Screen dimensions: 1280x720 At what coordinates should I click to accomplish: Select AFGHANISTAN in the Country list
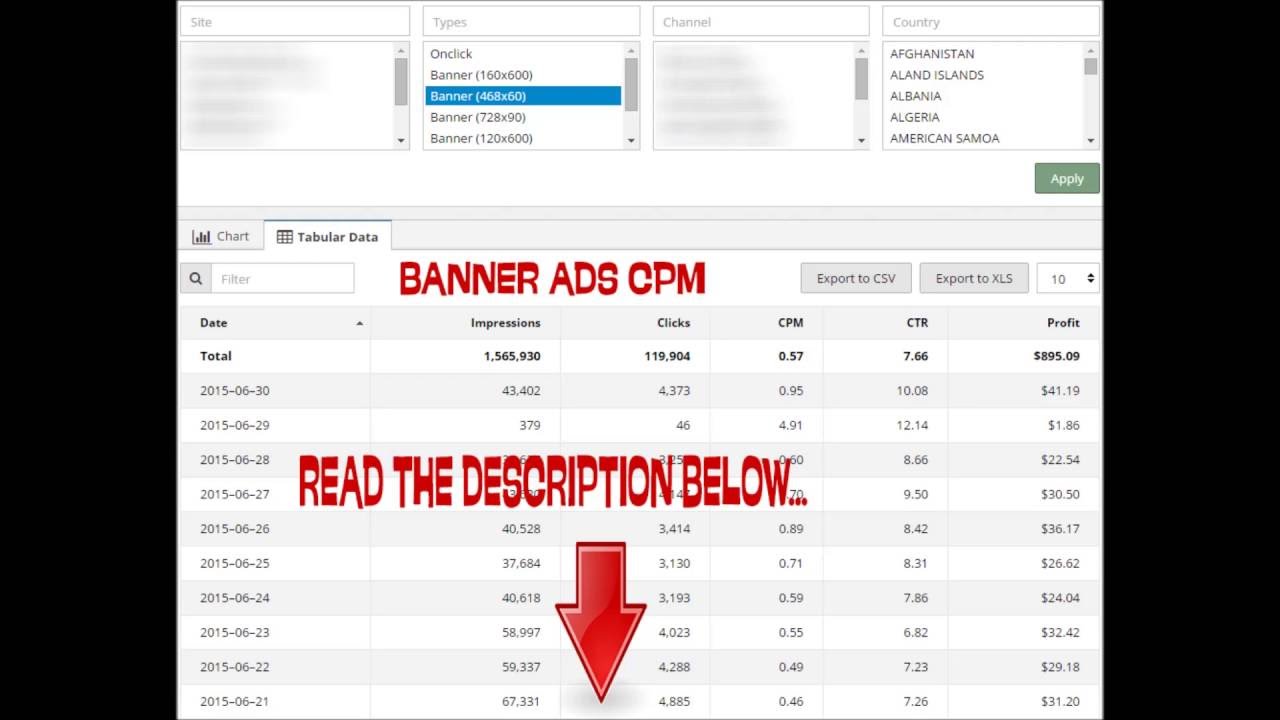click(x=932, y=53)
